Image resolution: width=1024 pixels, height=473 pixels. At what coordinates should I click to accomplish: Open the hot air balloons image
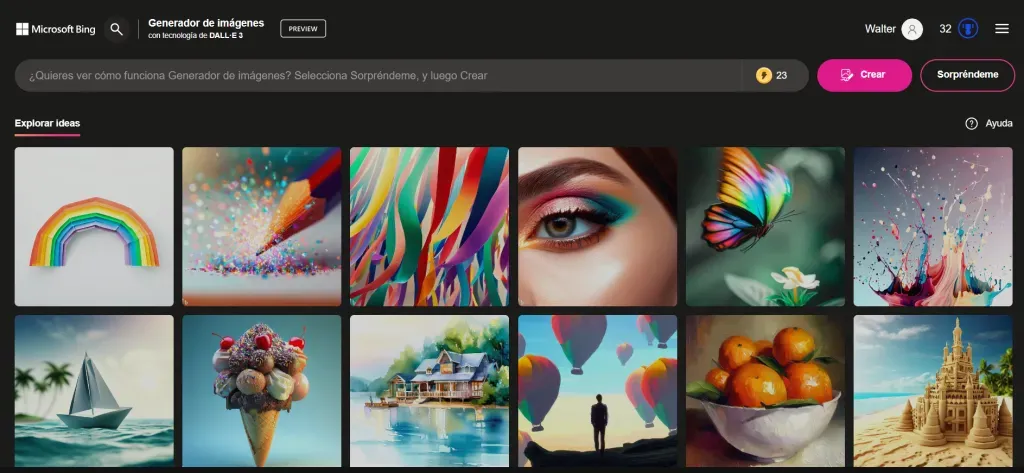point(597,392)
